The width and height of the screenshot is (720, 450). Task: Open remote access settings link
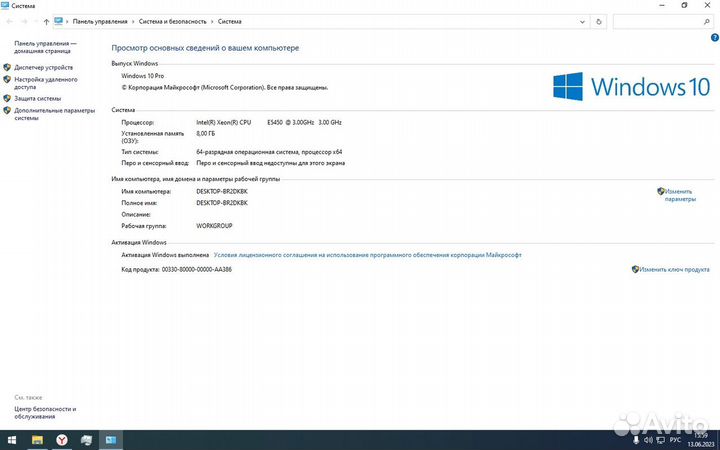46,83
